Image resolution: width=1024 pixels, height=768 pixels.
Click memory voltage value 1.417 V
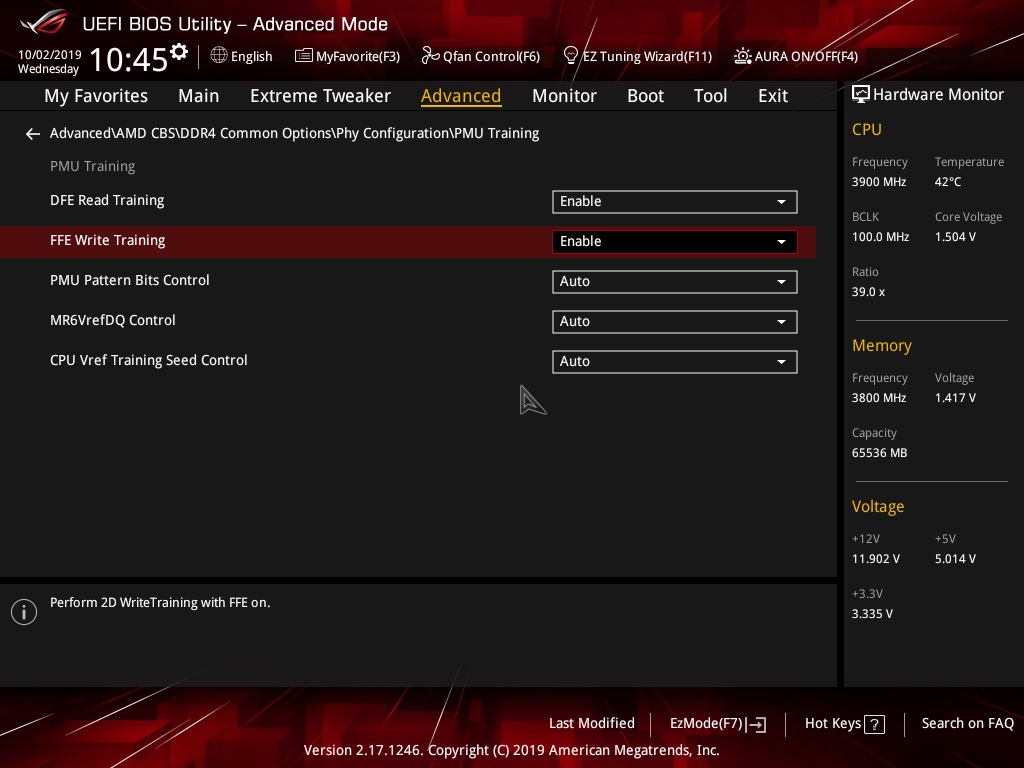click(955, 398)
